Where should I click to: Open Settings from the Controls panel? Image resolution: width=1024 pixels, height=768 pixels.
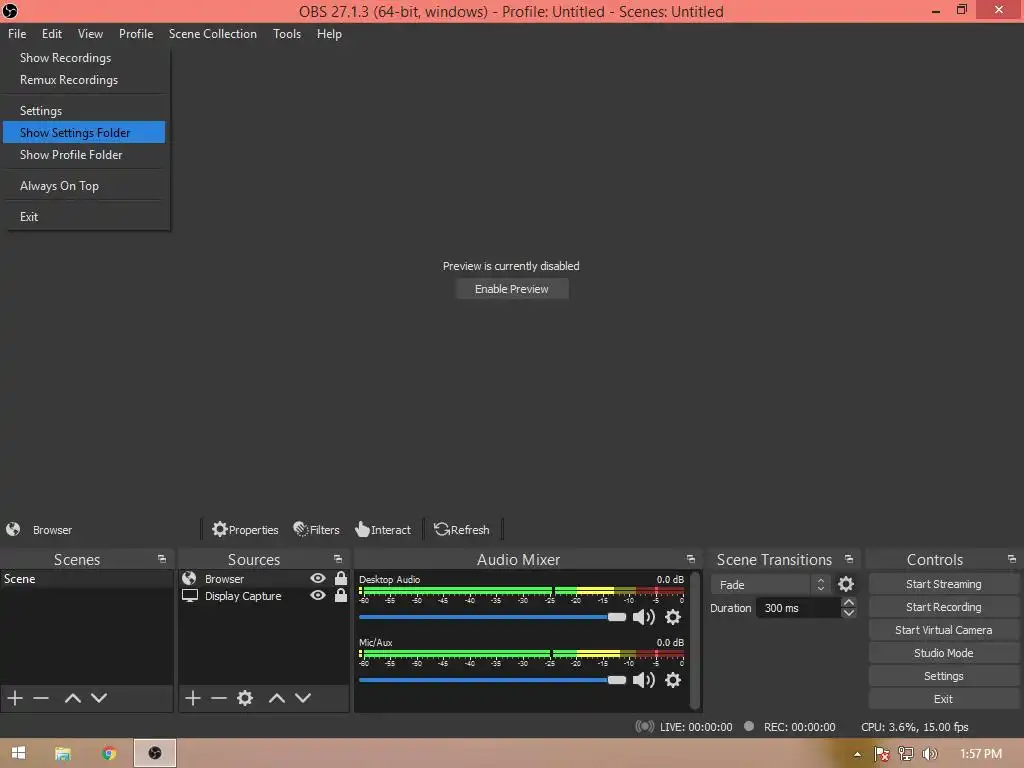[944, 676]
